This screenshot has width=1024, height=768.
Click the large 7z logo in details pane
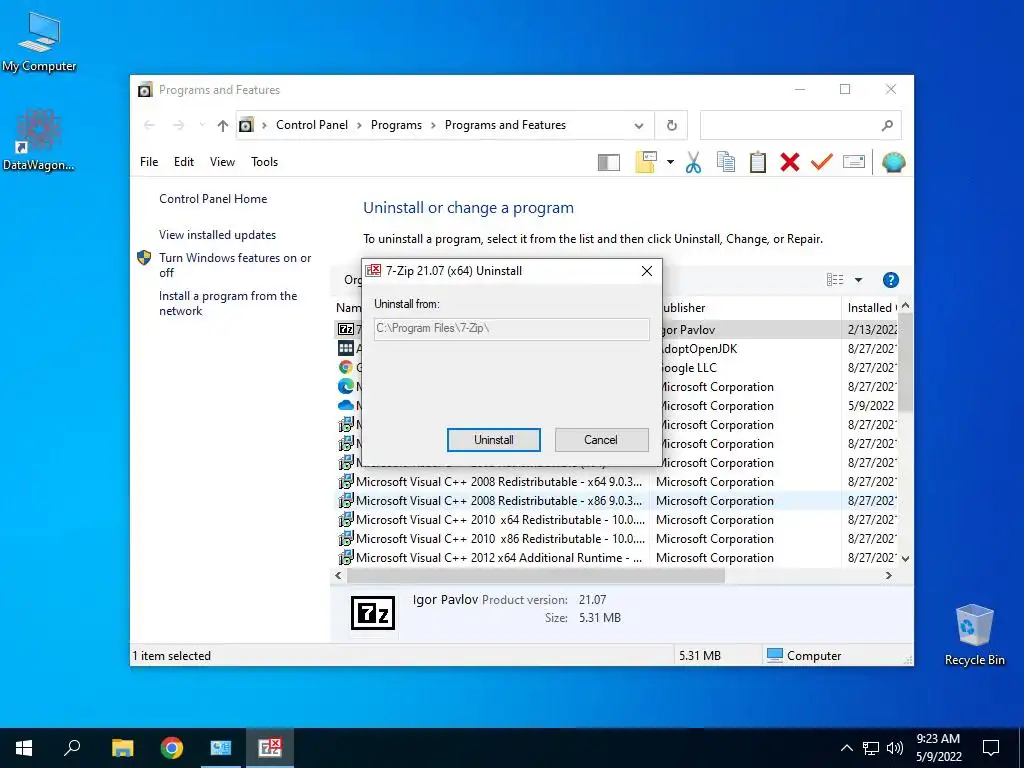(x=373, y=613)
